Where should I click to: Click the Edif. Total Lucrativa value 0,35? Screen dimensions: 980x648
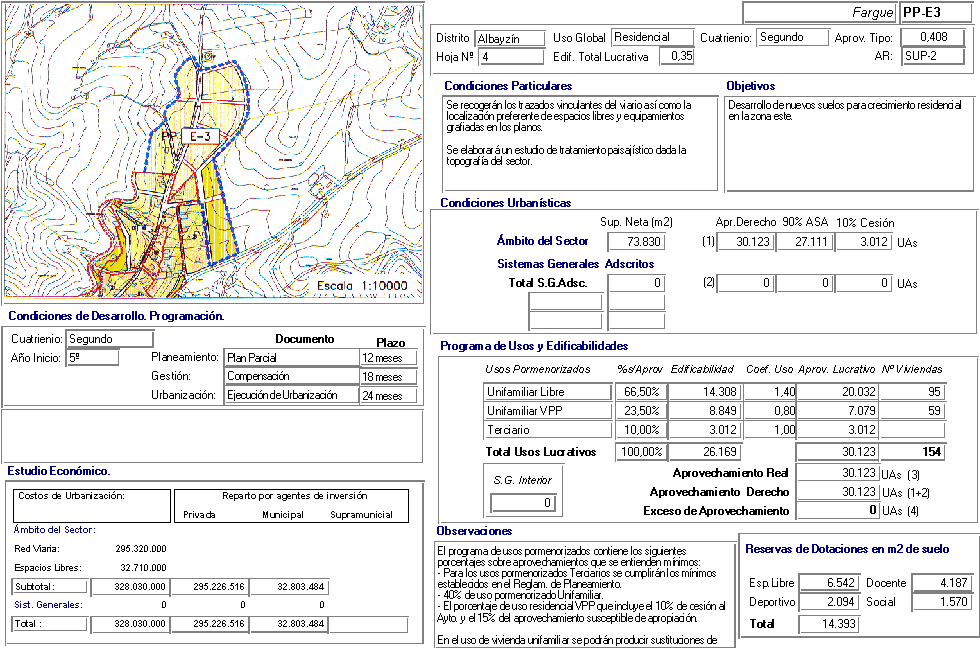(678, 57)
